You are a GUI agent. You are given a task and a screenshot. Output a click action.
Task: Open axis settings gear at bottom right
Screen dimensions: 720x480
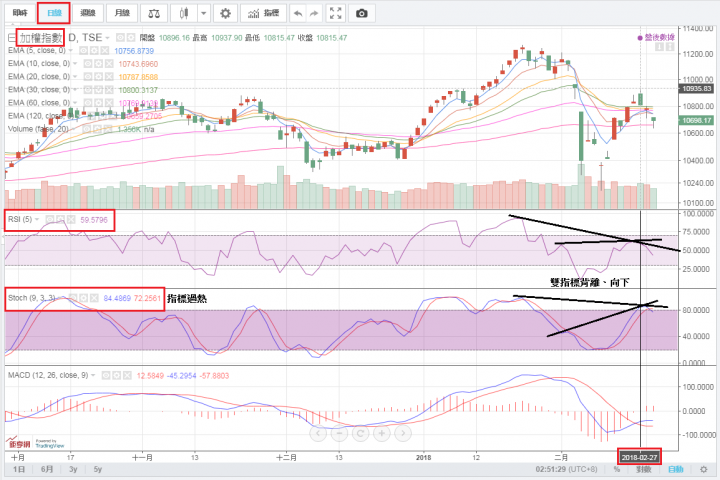703,469
